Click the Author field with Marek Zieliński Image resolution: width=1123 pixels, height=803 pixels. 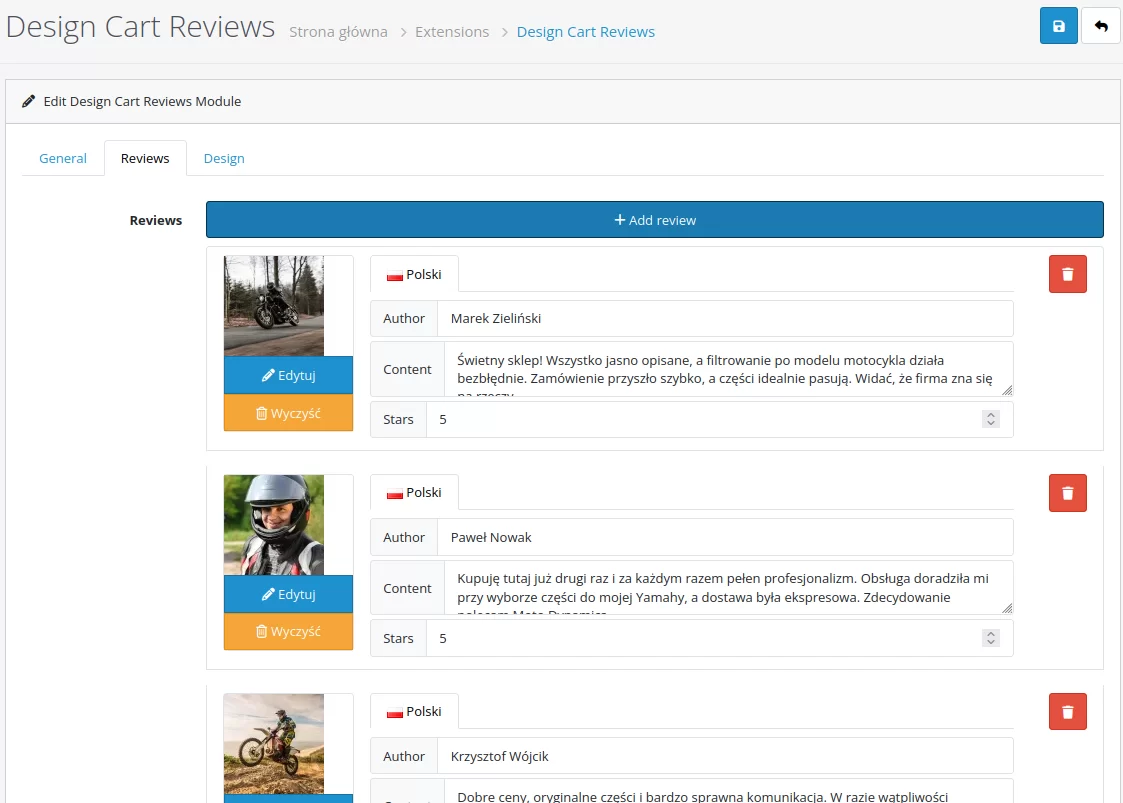pos(725,319)
